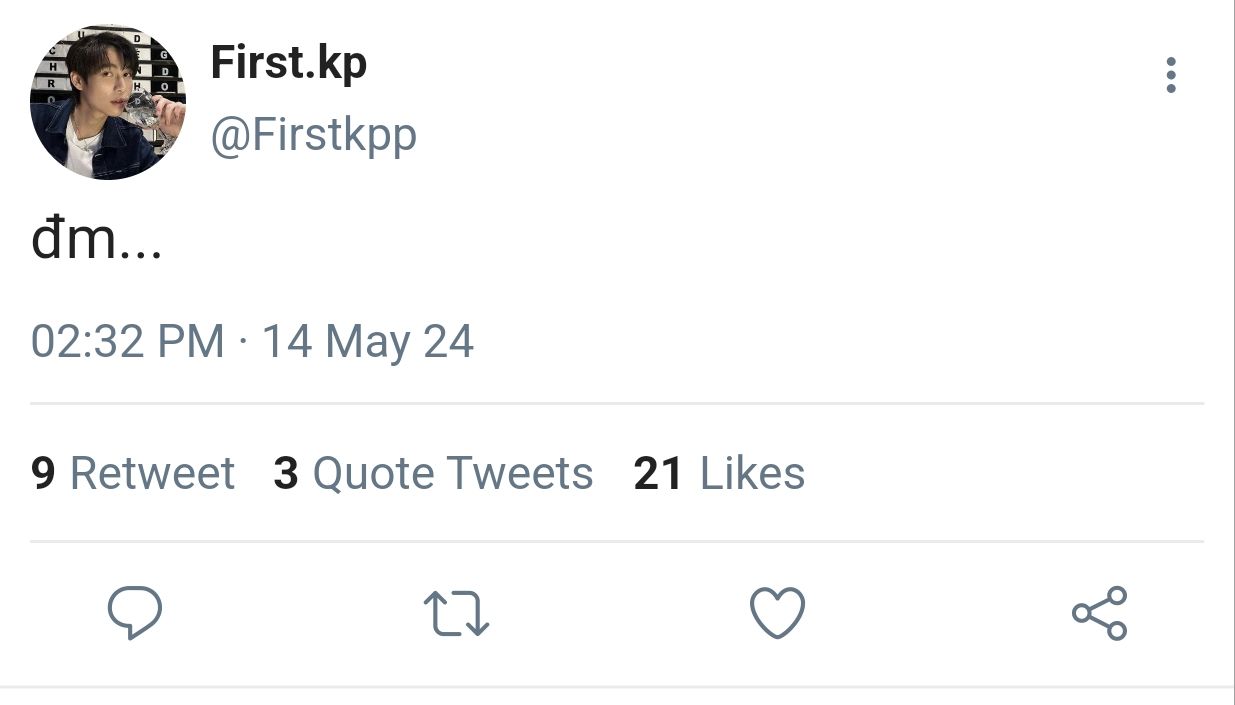This screenshot has height=705, width=1235.
Task: Click the word "Retweet" in the stats row
Action: click(x=152, y=473)
